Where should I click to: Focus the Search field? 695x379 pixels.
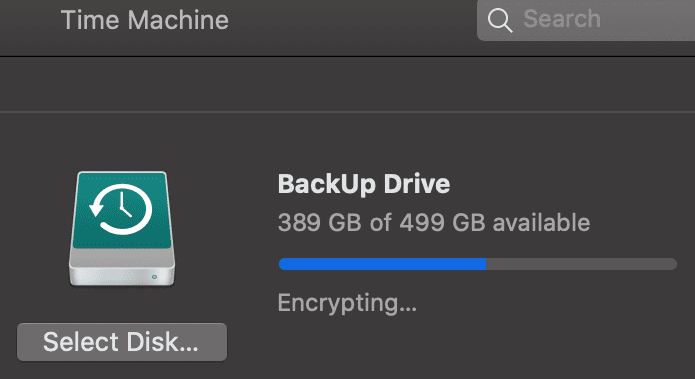pyautogui.click(x=586, y=20)
